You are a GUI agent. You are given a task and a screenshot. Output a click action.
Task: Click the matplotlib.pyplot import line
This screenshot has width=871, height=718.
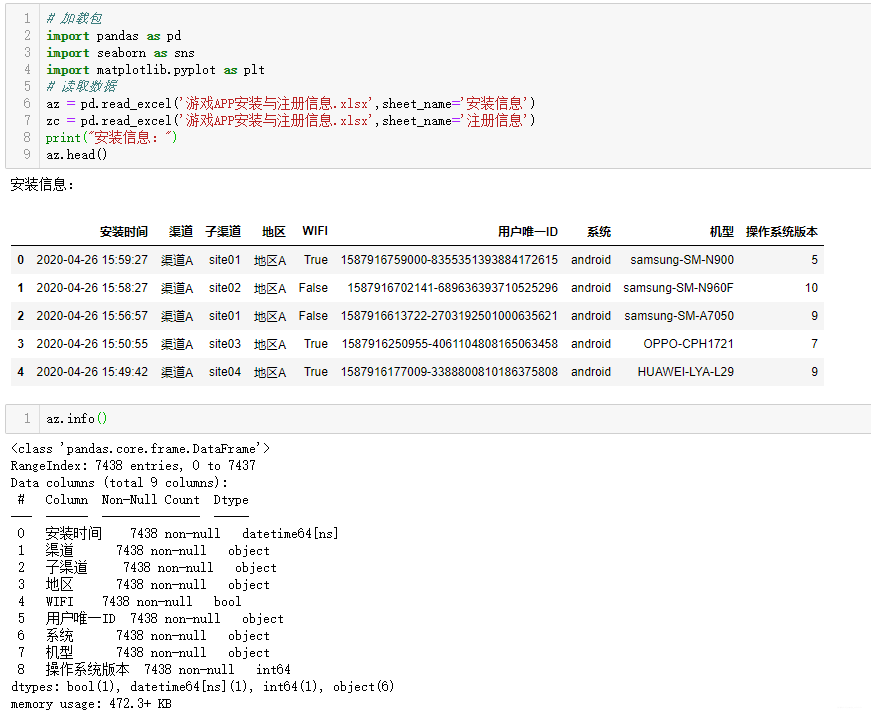(156, 70)
